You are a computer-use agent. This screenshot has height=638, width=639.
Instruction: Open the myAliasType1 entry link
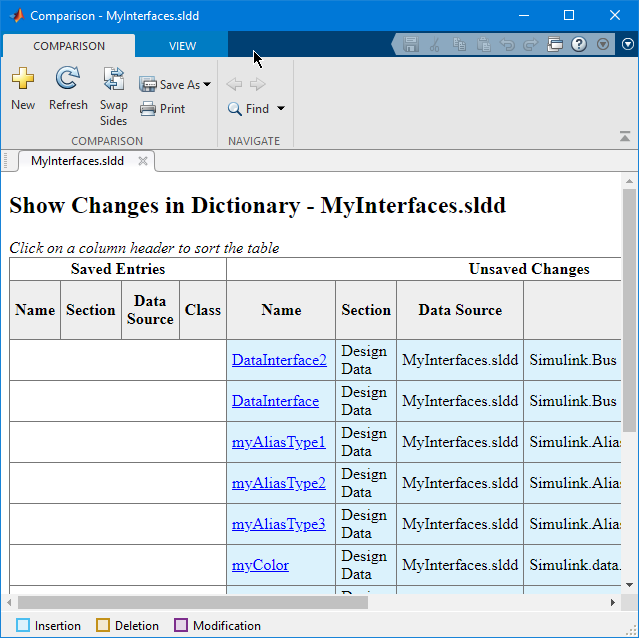278,442
